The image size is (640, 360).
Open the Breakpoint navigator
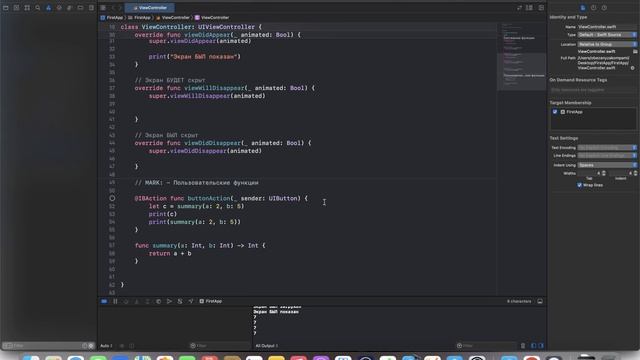80,8
